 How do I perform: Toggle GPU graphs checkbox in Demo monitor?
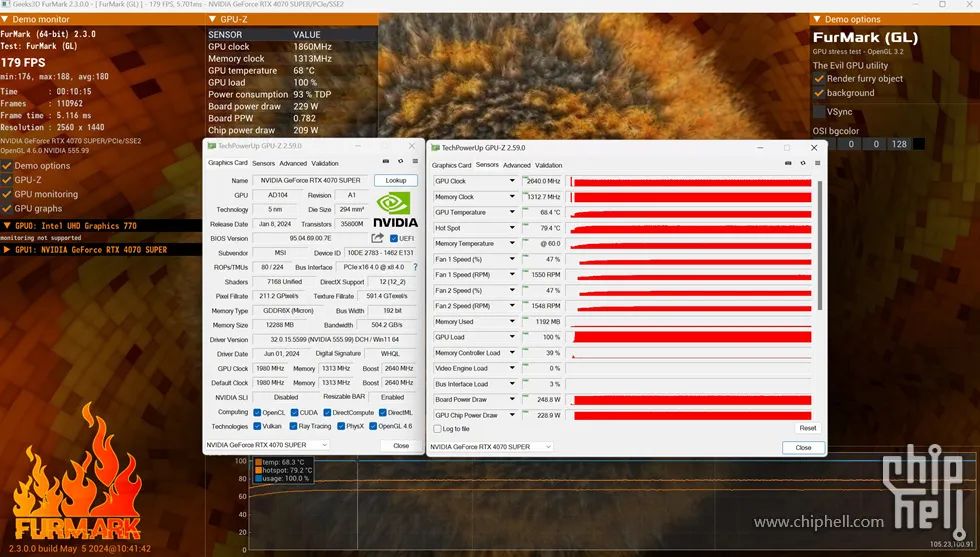pyautogui.click(x=7, y=209)
